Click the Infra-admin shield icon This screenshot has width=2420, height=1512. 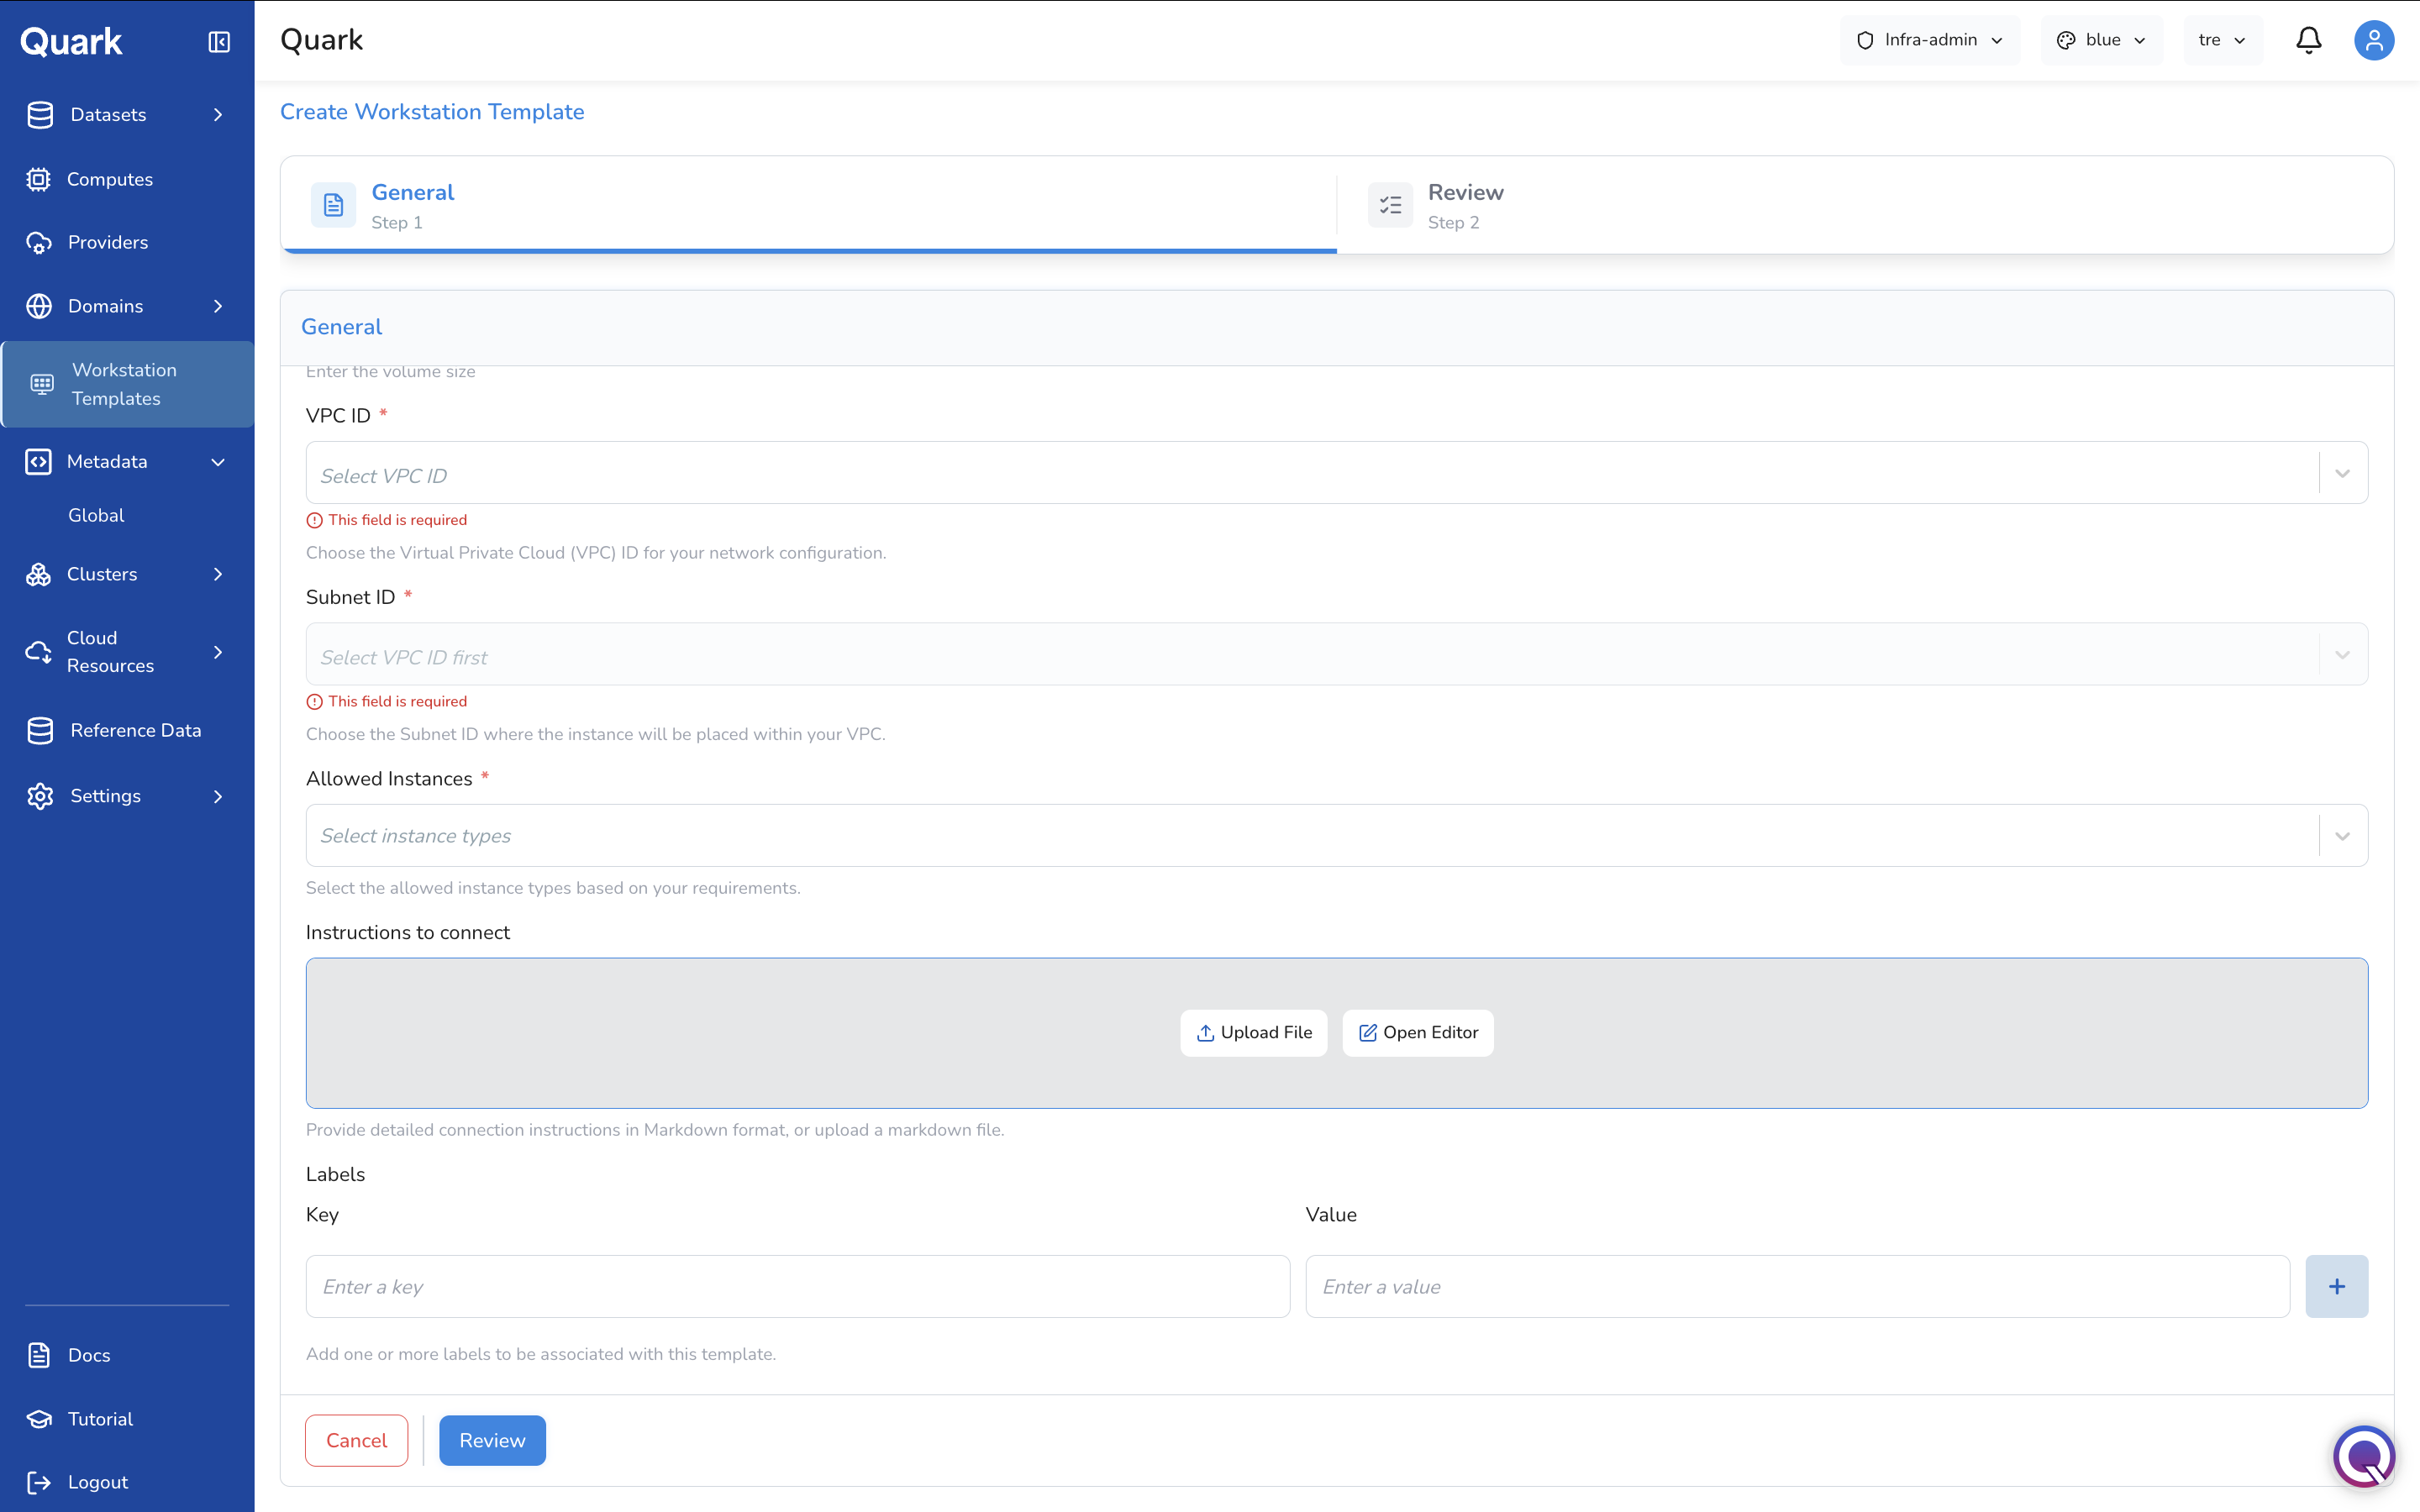click(1865, 40)
